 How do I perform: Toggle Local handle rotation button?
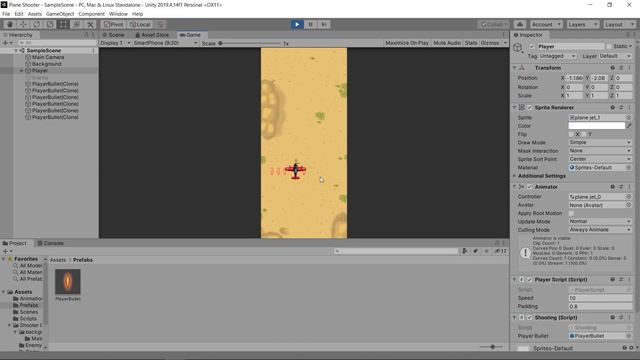pos(140,24)
